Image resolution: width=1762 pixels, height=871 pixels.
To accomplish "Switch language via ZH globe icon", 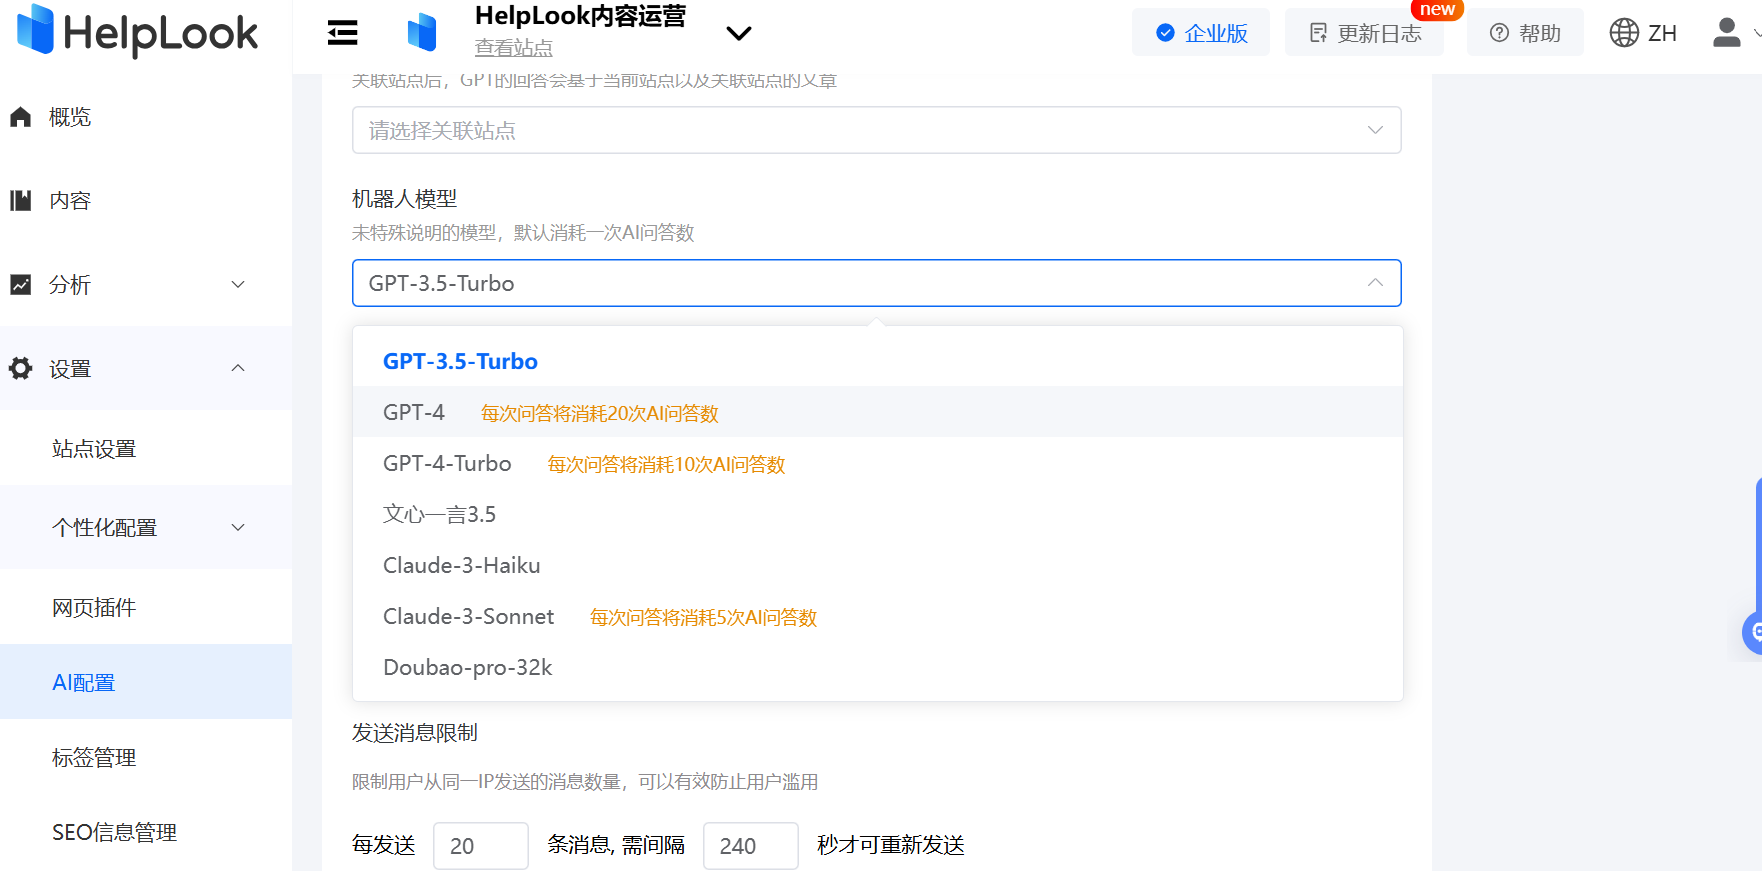I will tap(1643, 33).
